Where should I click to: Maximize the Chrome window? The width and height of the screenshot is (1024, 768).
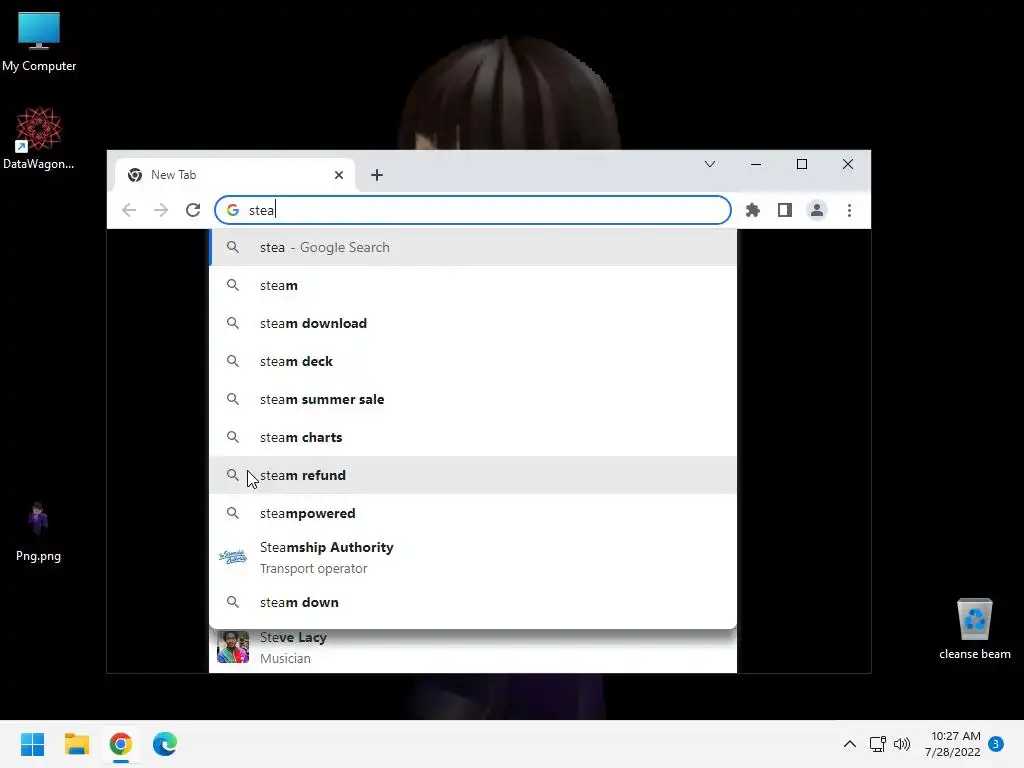click(802, 164)
